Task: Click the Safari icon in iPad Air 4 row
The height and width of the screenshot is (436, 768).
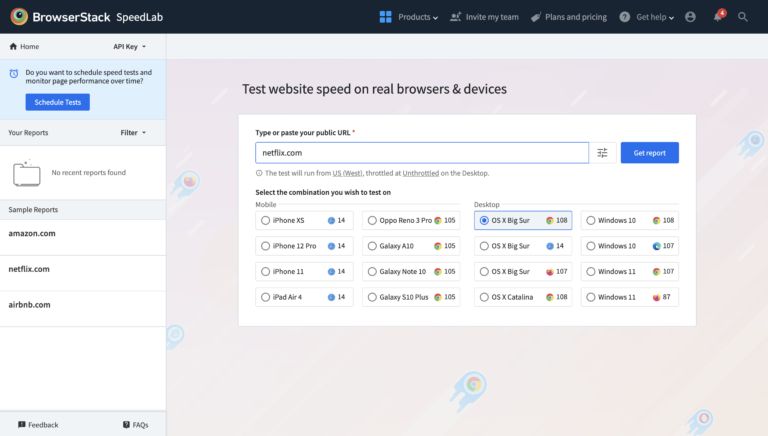Action: pos(331,297)
